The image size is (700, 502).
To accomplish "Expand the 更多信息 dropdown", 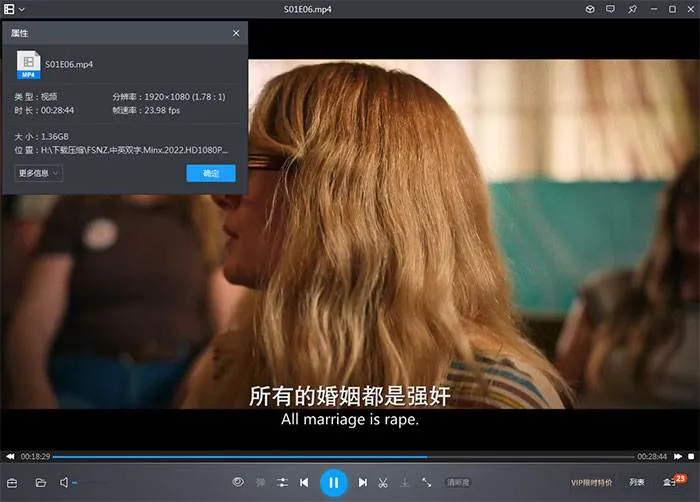I will pyautogui.click(x=38, y=173).
